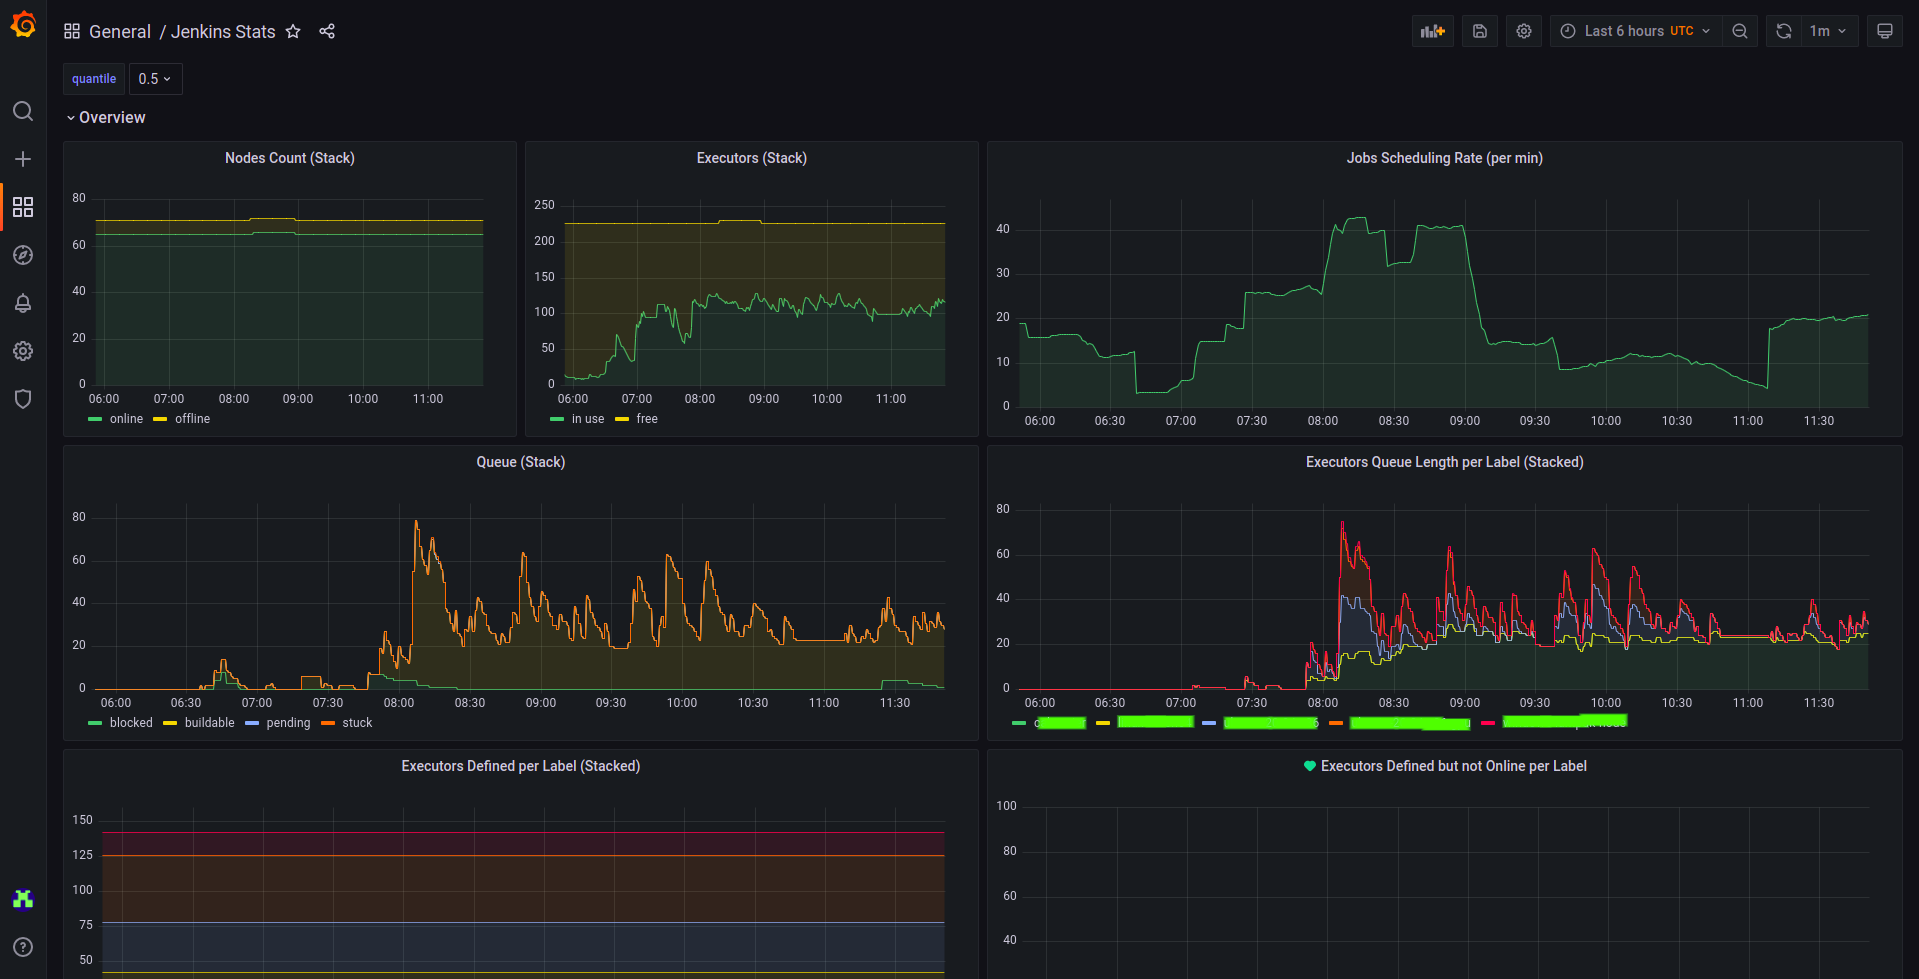Screen dimensions: 1919x979
Task: Open the search dashboards icon in sidebar
Action: click(x=23, y=111)
